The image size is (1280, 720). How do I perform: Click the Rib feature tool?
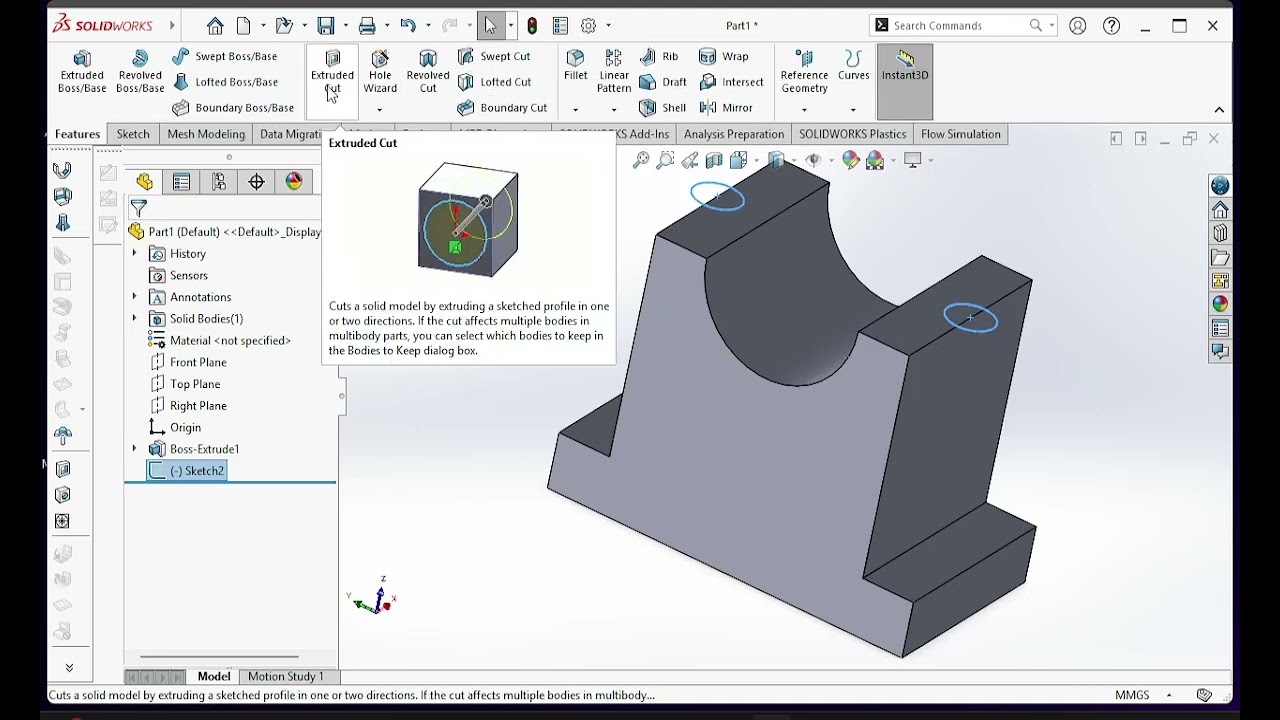tap(659, 57)
